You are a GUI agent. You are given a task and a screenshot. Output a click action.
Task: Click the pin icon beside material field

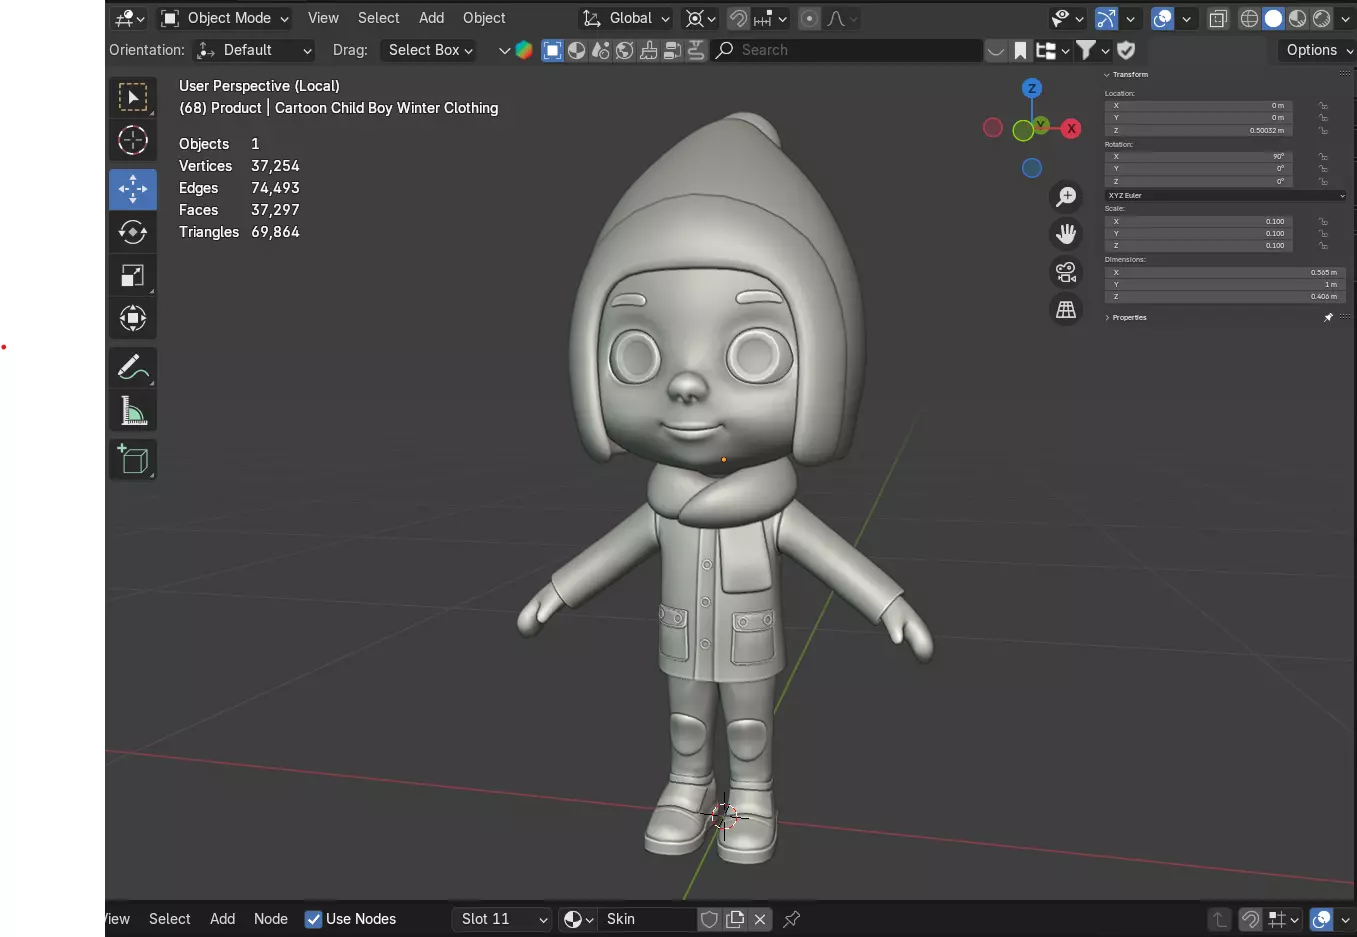(792, 919)
